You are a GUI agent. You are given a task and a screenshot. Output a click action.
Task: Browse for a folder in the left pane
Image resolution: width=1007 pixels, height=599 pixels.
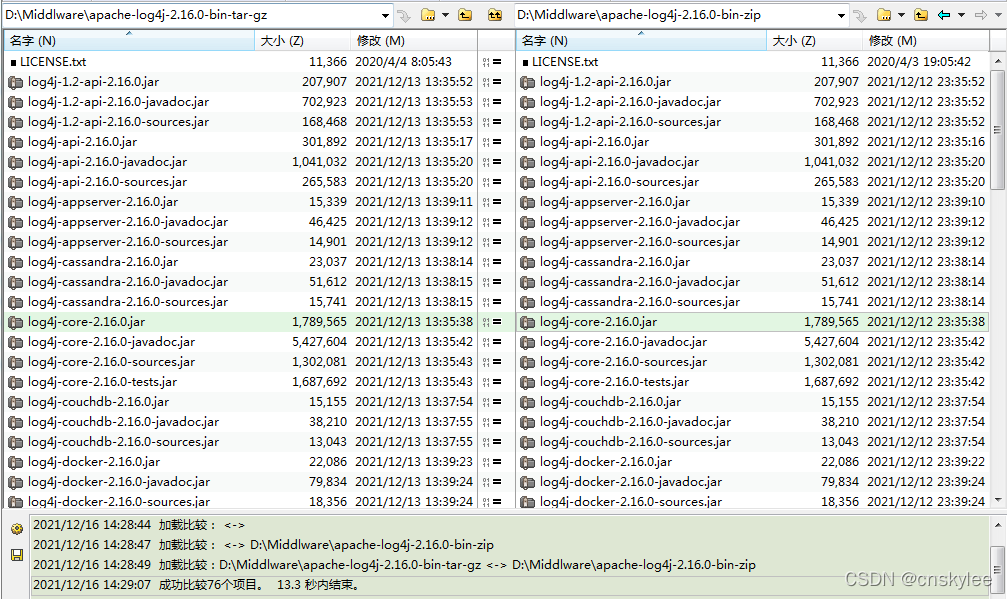[428, 15]
